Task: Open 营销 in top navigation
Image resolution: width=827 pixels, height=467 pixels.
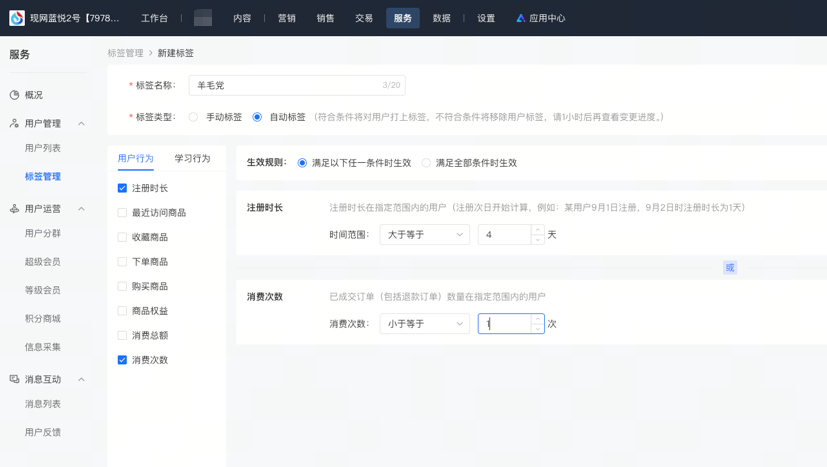Action: click(287, 18)
